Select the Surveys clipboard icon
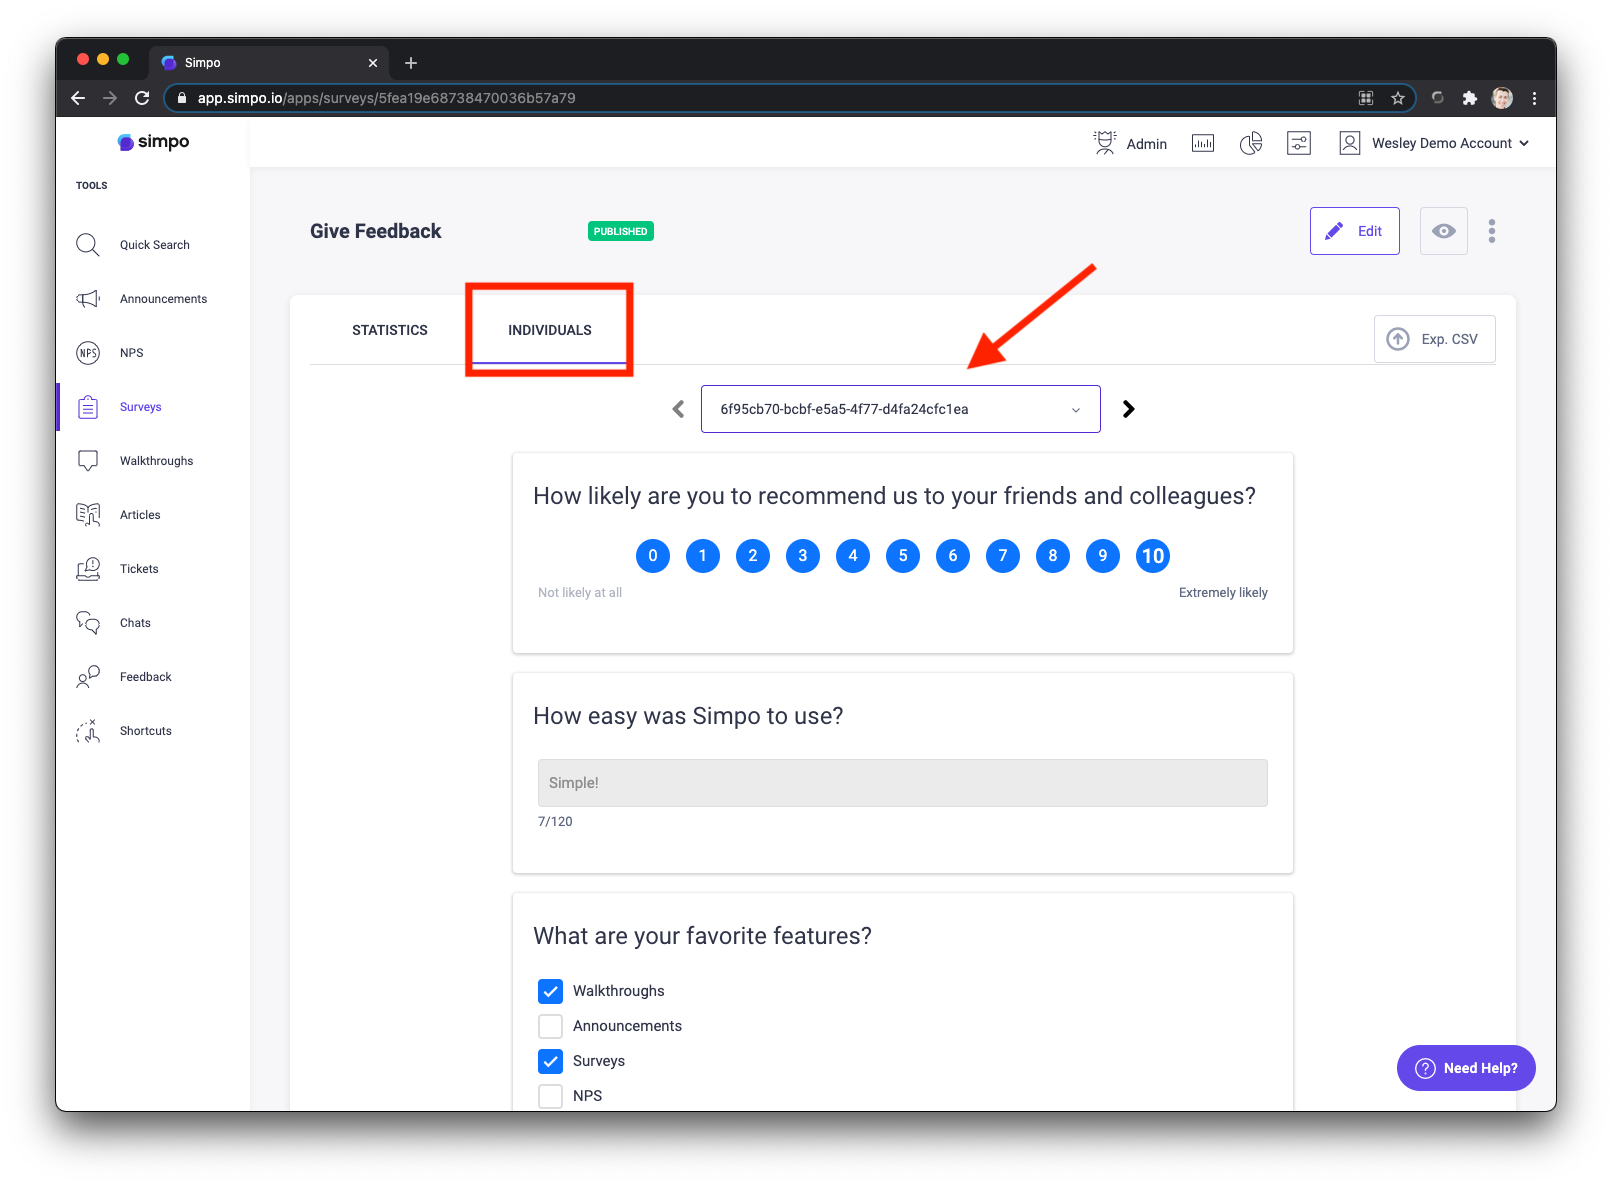The image size is (1612, 1185). click(88, 407)
